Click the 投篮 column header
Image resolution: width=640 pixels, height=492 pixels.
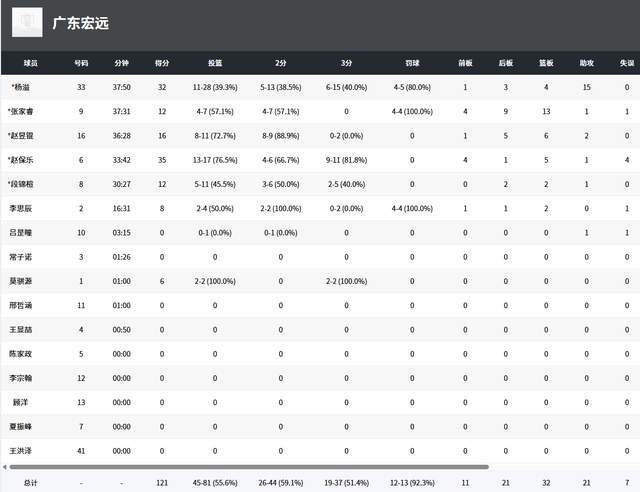215,62
